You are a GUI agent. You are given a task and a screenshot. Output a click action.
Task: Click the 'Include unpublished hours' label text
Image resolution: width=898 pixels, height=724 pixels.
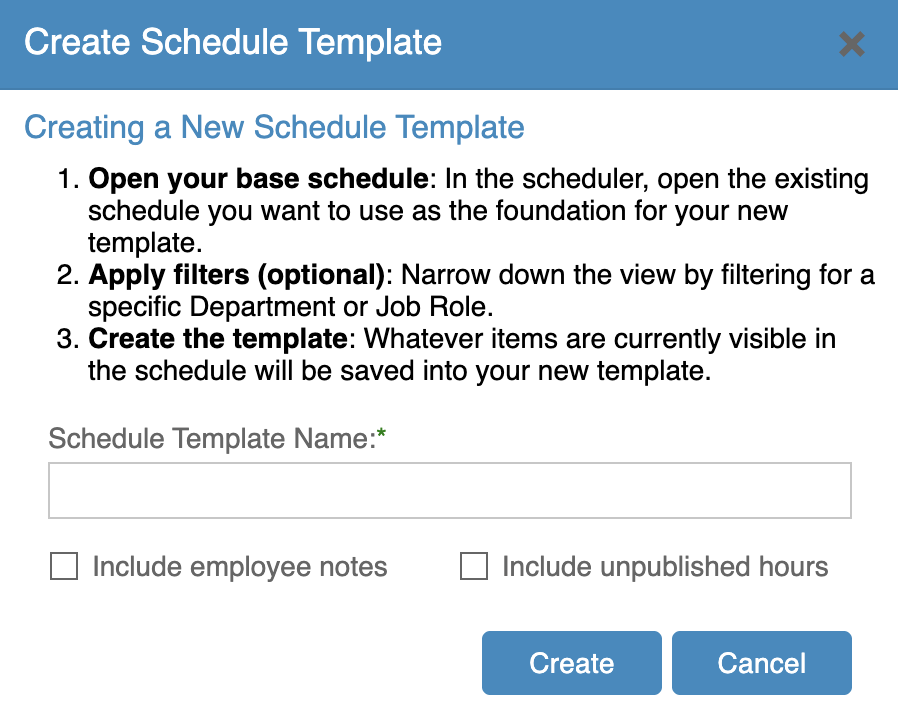[665, 567]
